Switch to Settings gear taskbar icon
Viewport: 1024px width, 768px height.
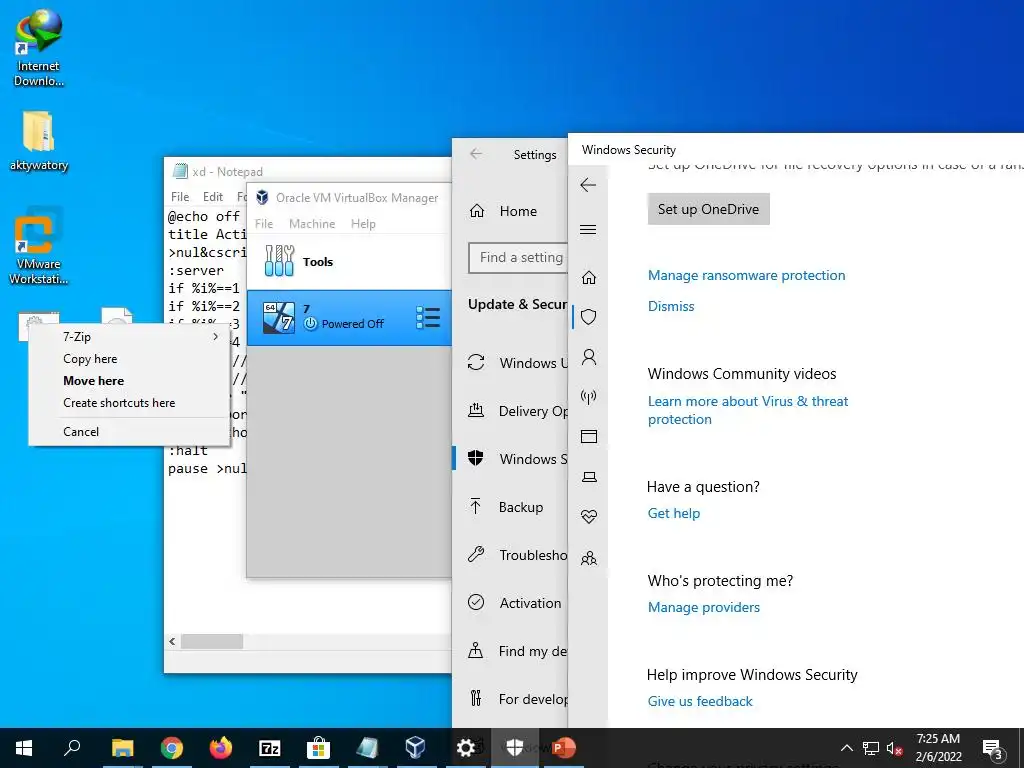coord(466,748)
